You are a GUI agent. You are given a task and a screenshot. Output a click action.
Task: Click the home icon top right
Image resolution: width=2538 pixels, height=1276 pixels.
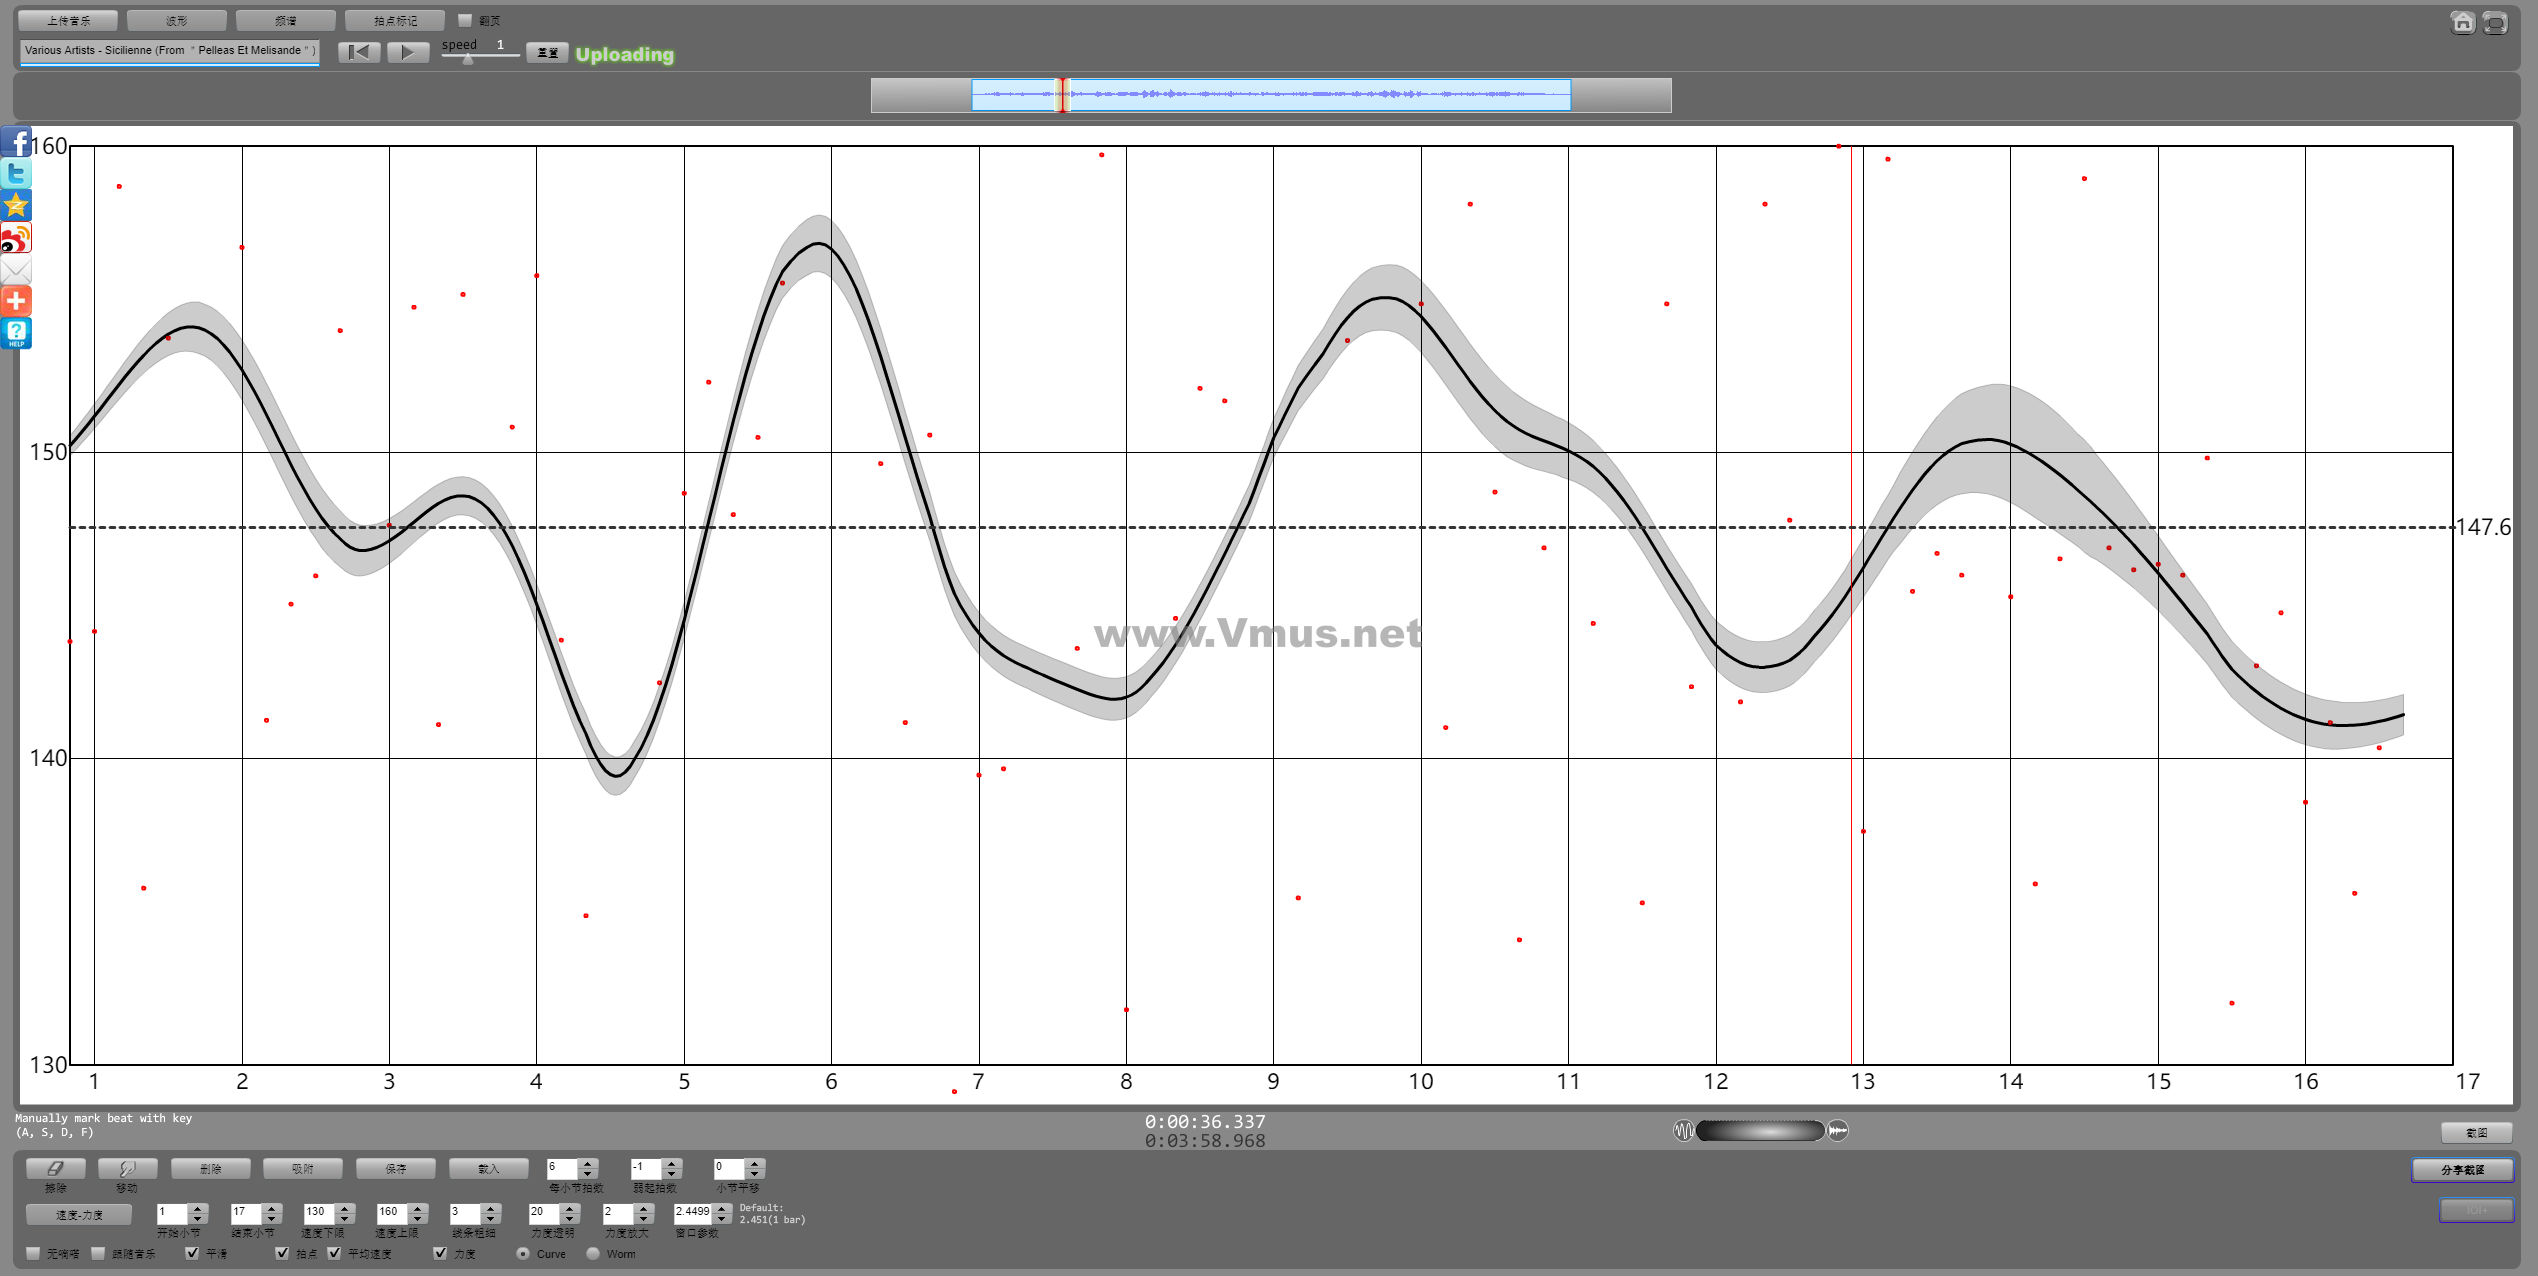2462,22
